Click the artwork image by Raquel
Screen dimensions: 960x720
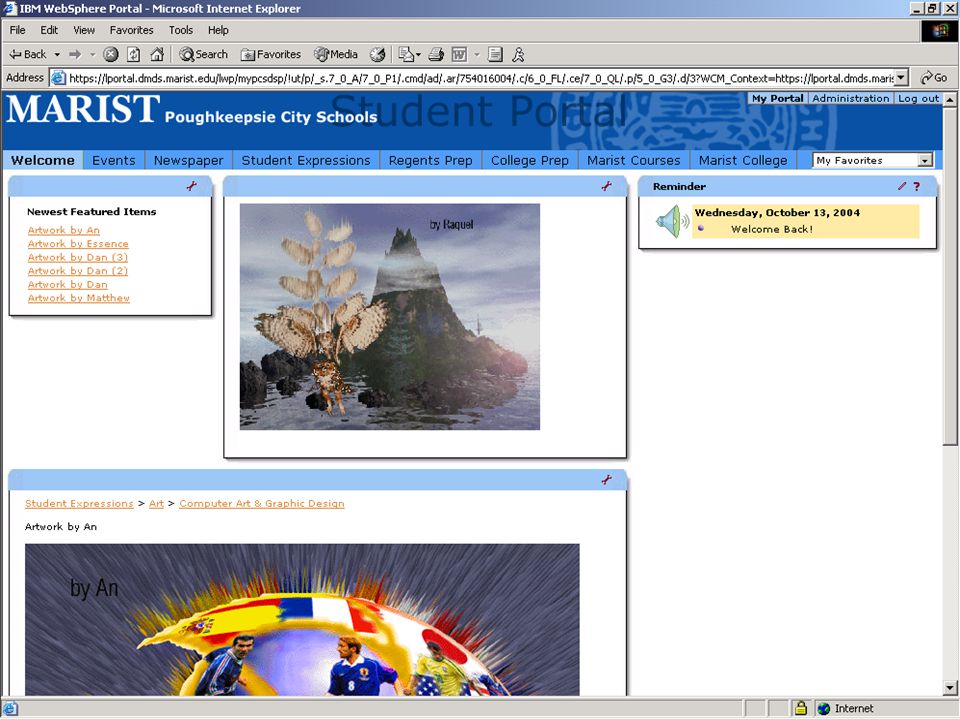pyautogui.click(x=390, y=317)
